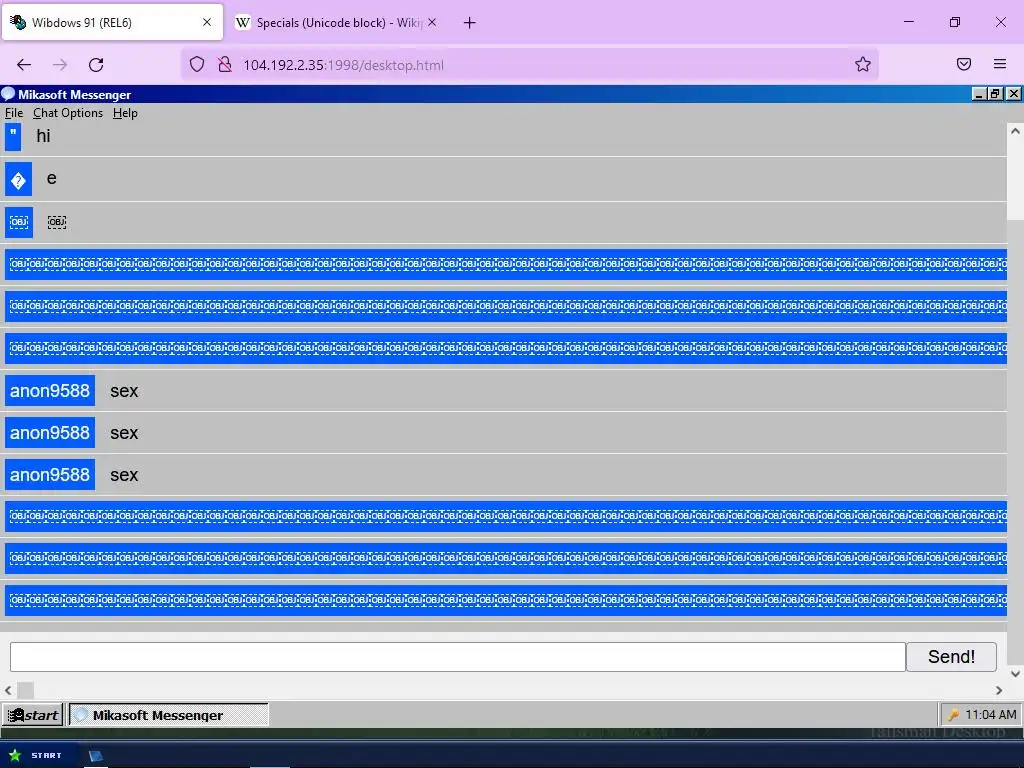The width and height of the screenshot is (1024, 768).
Task: Click the address bar URL field
Action: click(x=529, y=65)
